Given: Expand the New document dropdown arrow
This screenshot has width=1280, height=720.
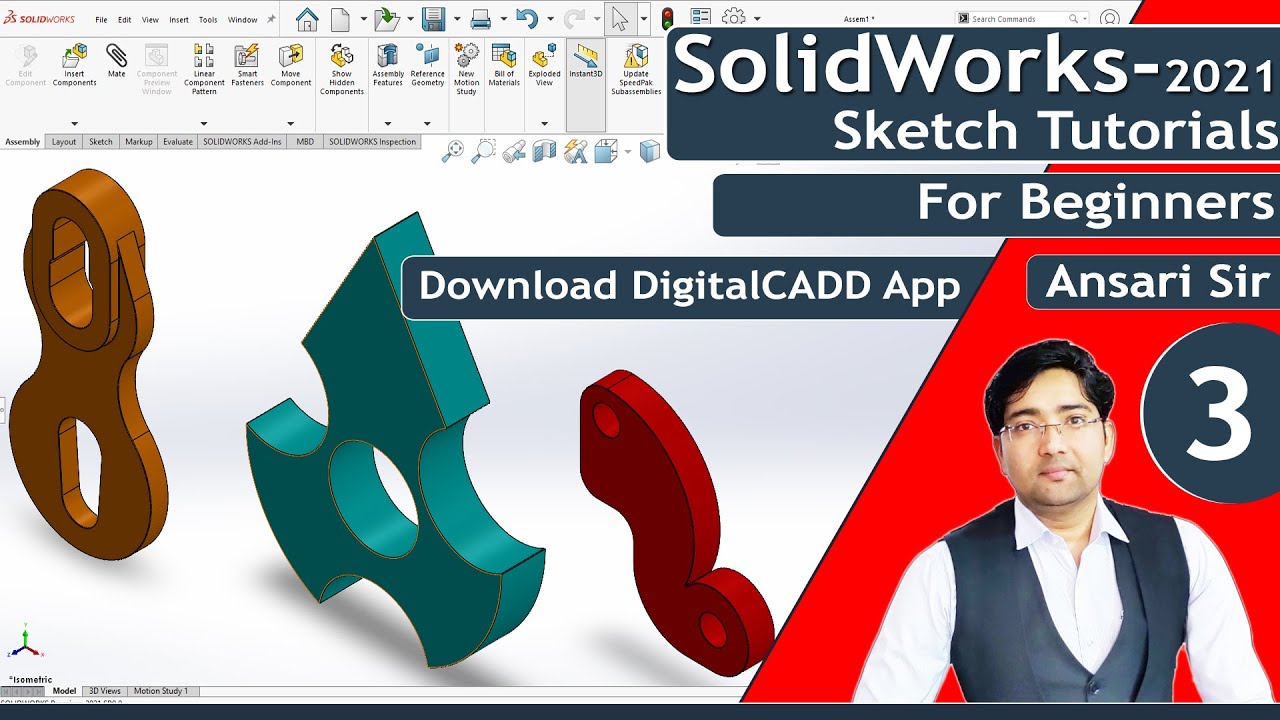Looking at the screenshot, I should 362,19.
